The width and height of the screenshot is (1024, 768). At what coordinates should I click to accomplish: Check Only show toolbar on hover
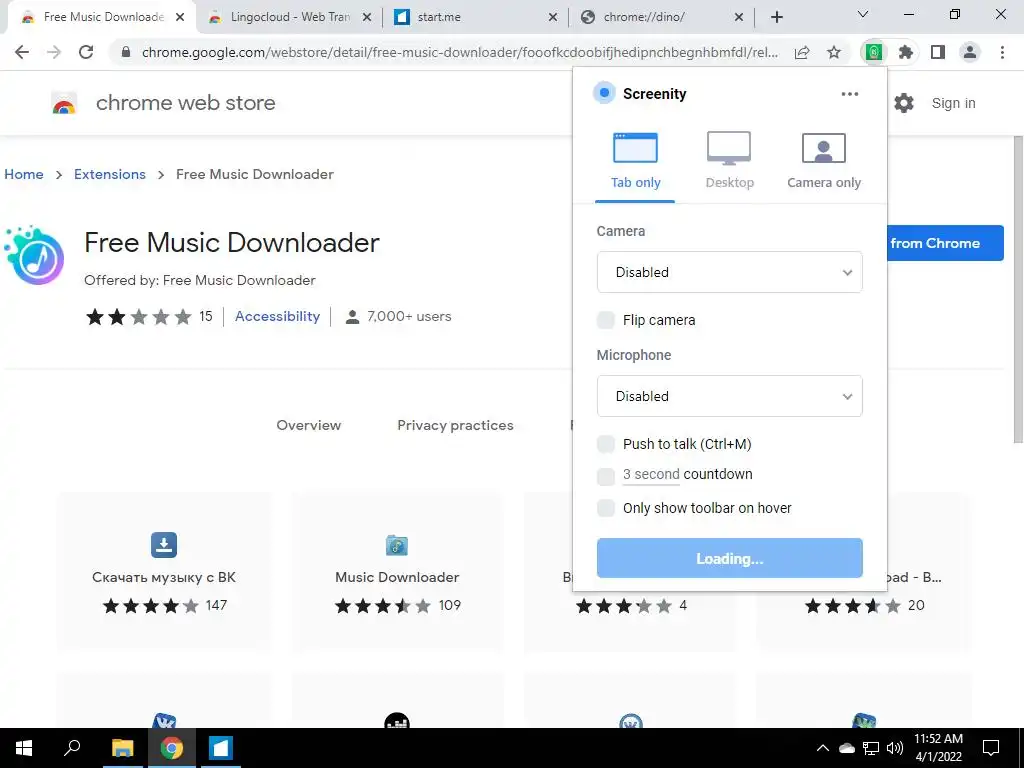[605, 508]
